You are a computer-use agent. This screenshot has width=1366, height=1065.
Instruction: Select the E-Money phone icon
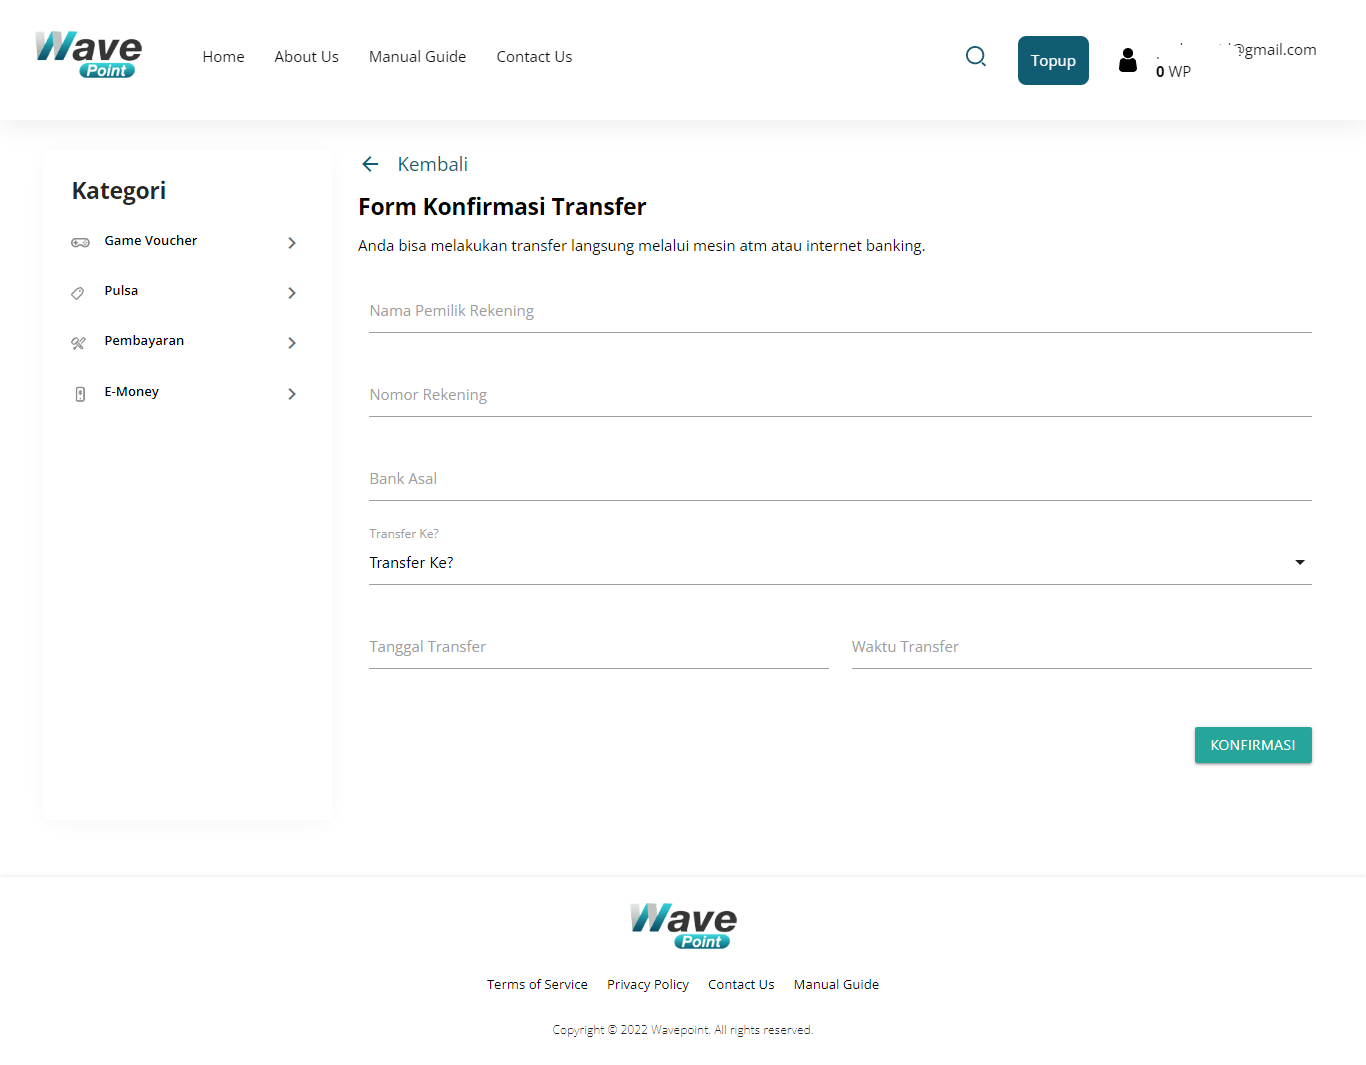click(x=80, y=393)
